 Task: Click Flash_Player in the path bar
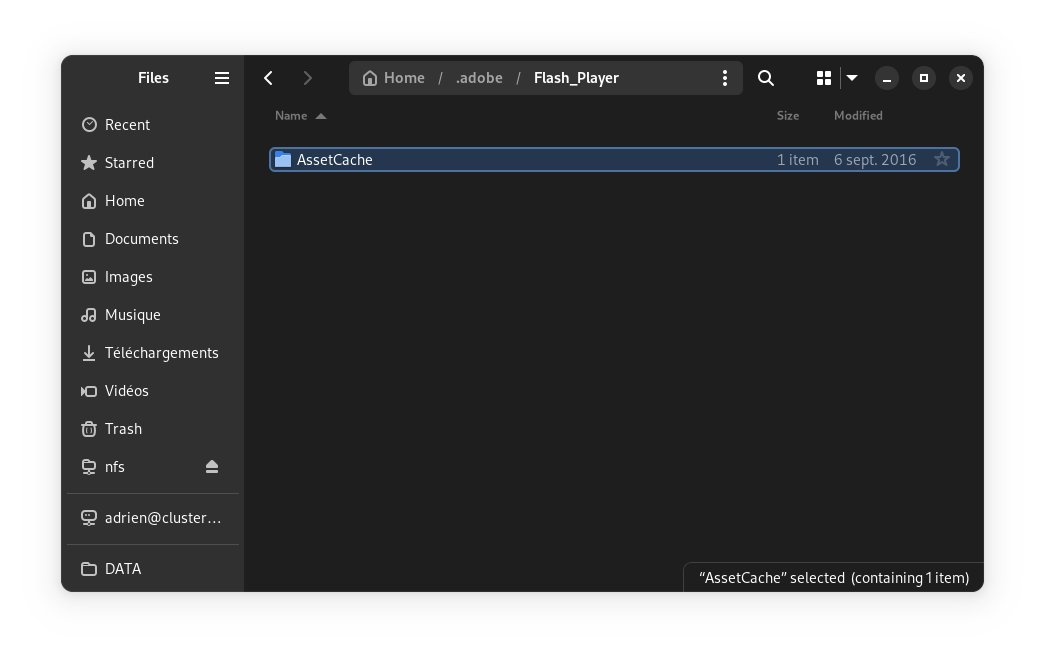(576, 78)
